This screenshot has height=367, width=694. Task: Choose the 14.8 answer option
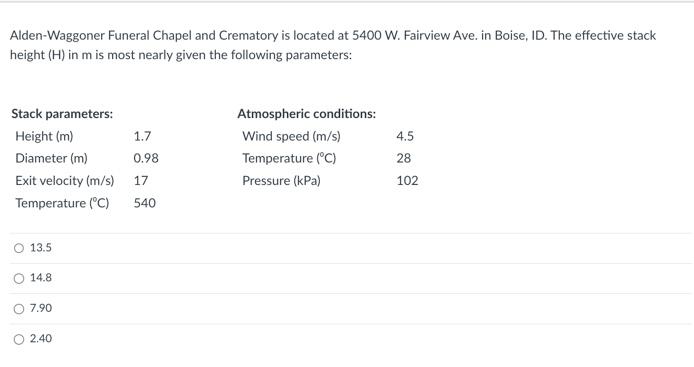pos(19,278)
